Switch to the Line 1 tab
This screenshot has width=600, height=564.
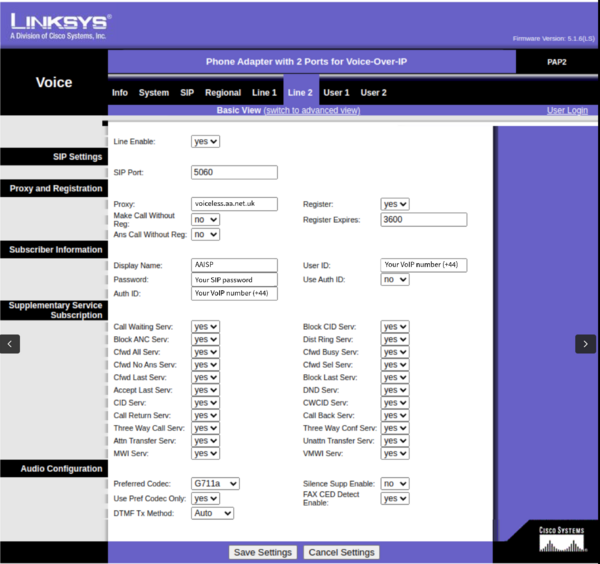[x=264, y=93]
